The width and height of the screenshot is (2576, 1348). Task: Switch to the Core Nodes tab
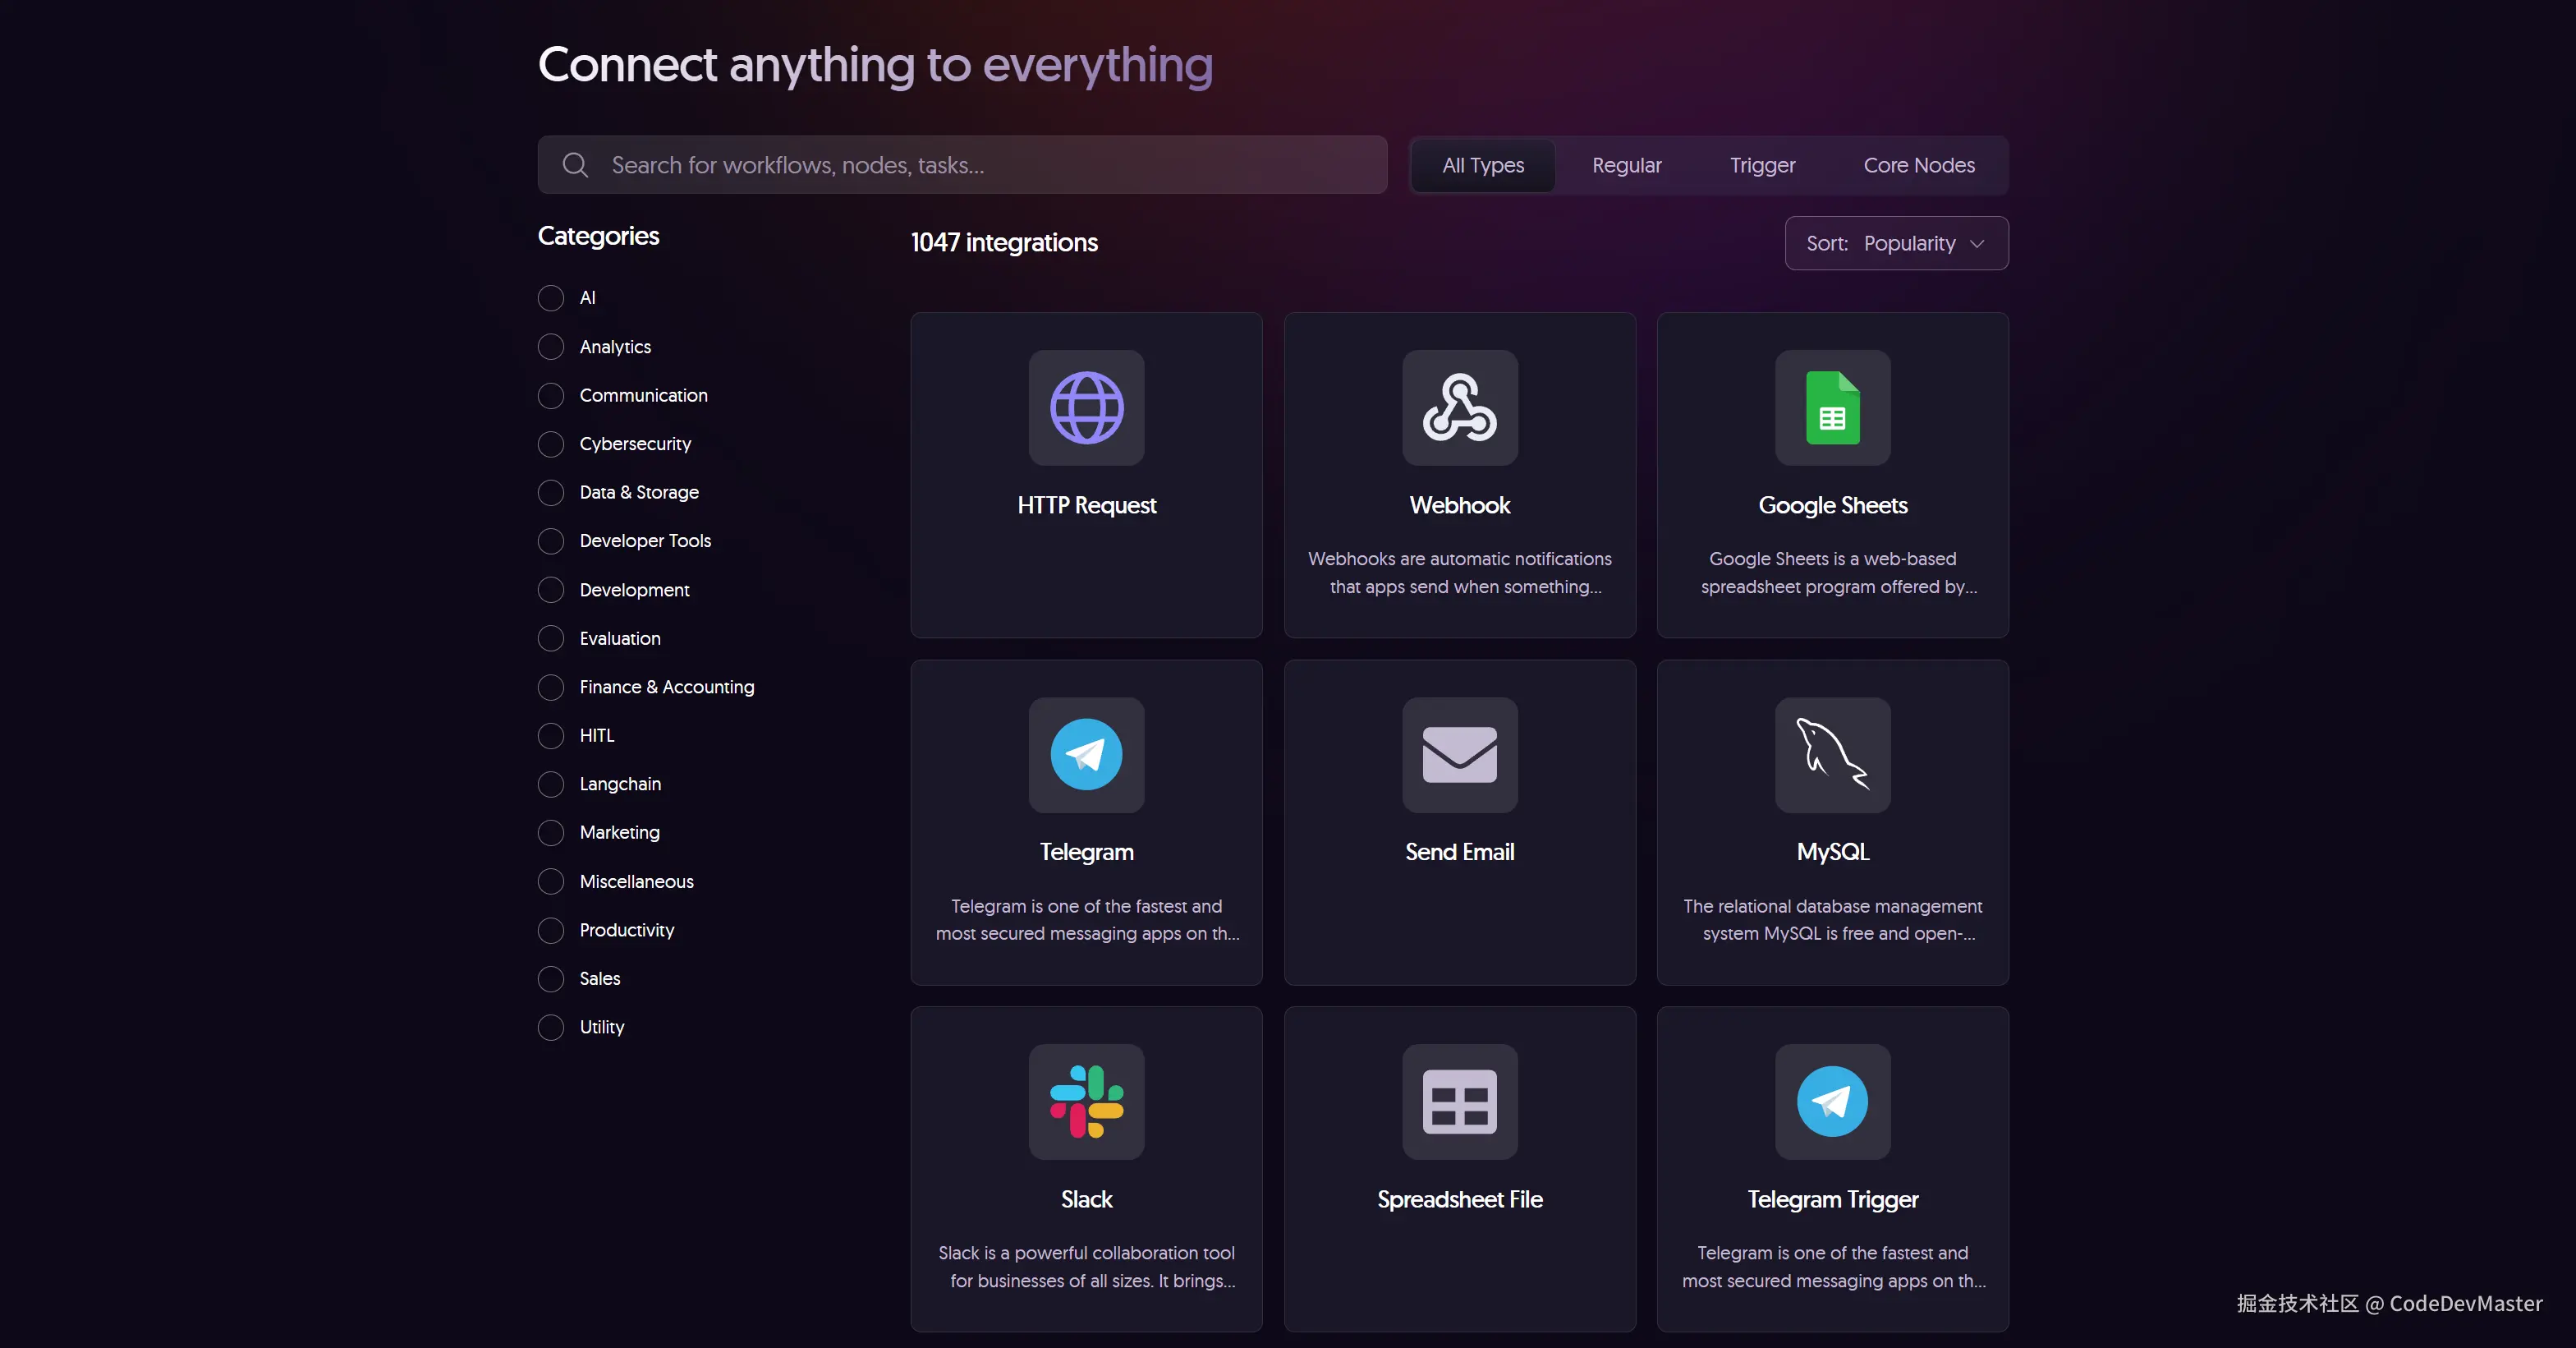point(1918,165)
